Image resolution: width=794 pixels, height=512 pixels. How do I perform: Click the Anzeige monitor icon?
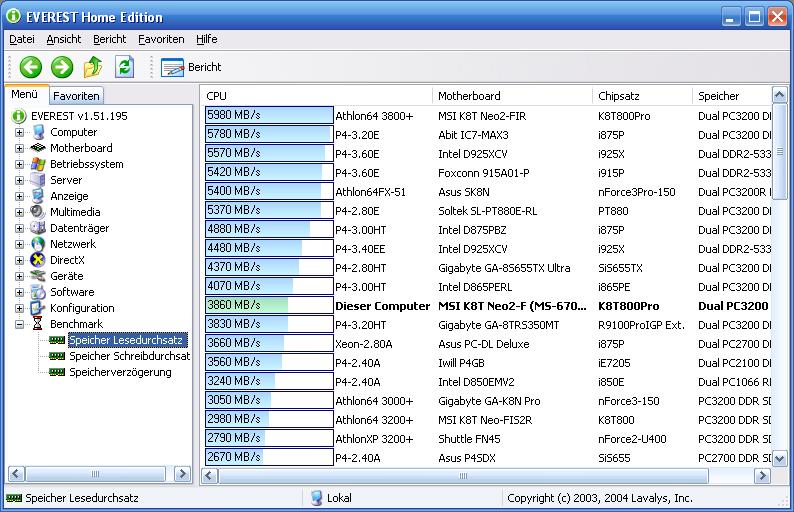click(x=38, y=196)
